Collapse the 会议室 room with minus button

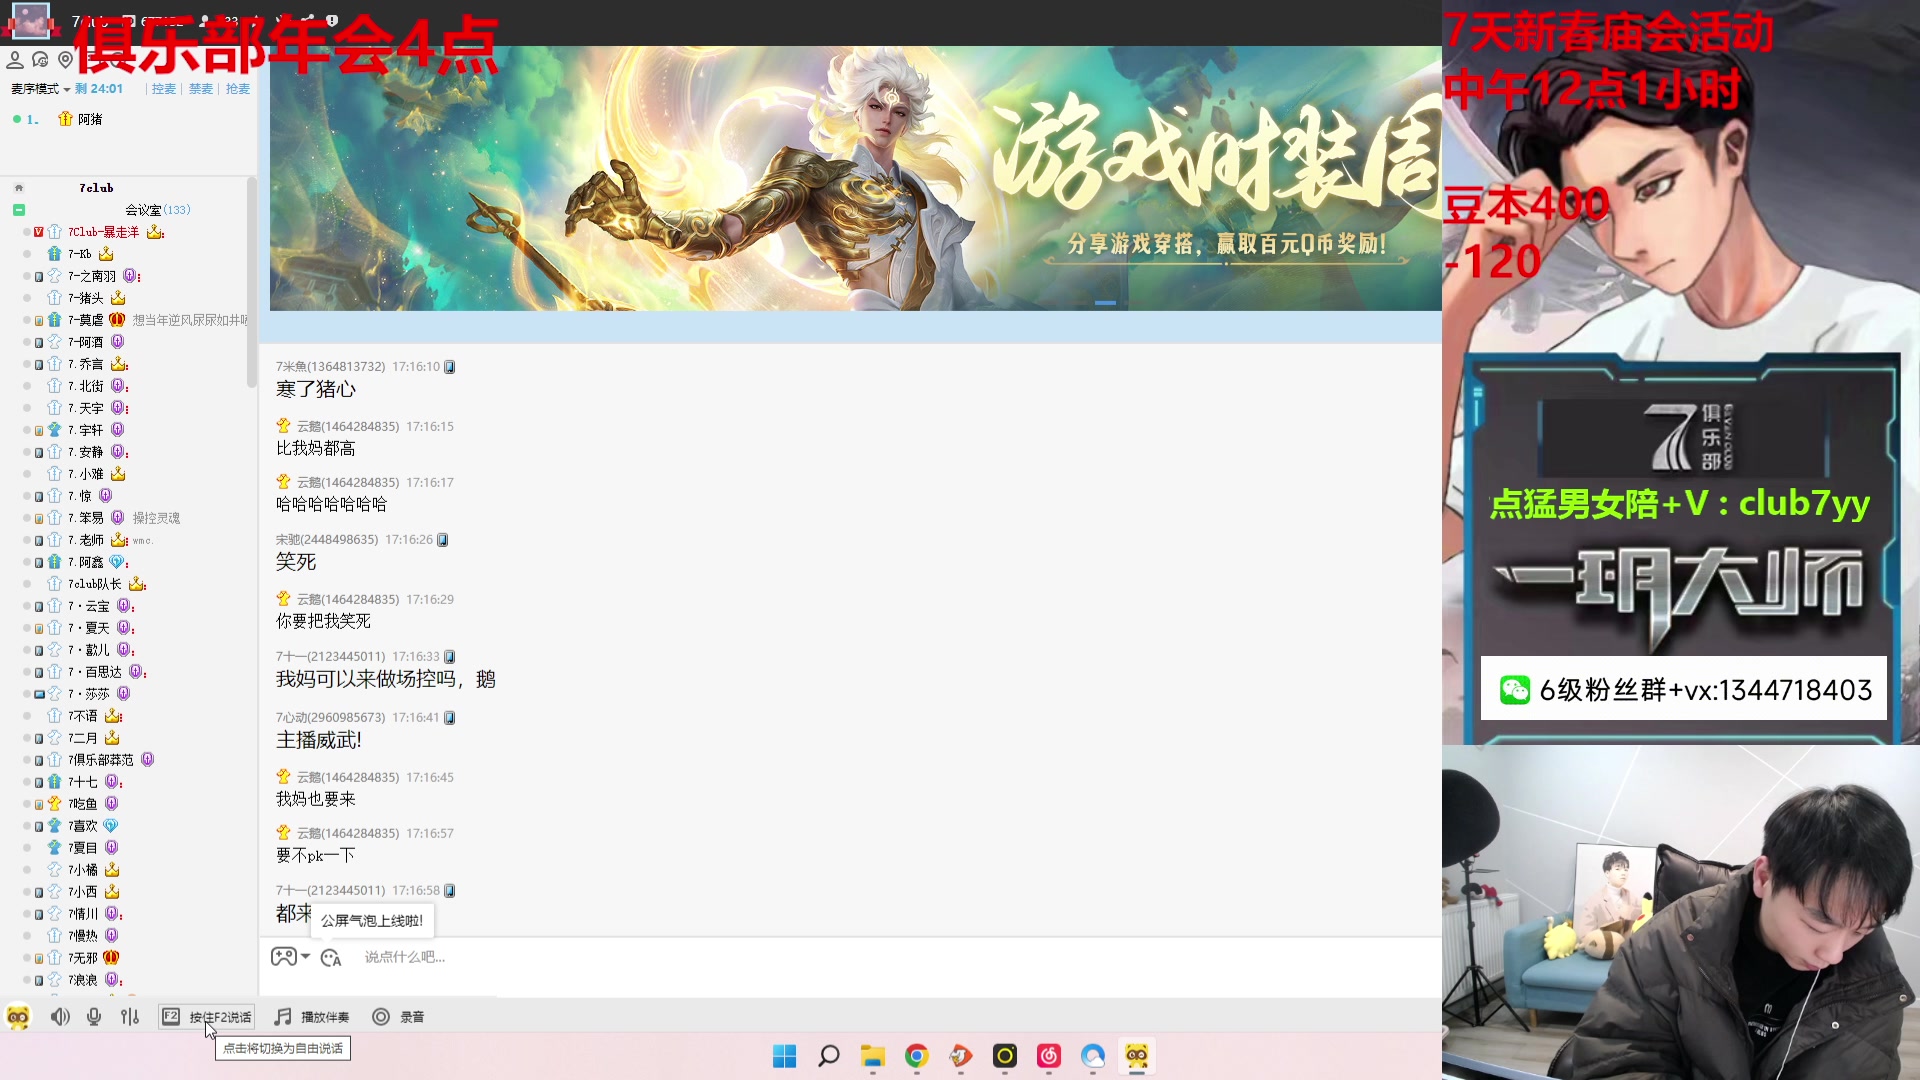(19, 210)
